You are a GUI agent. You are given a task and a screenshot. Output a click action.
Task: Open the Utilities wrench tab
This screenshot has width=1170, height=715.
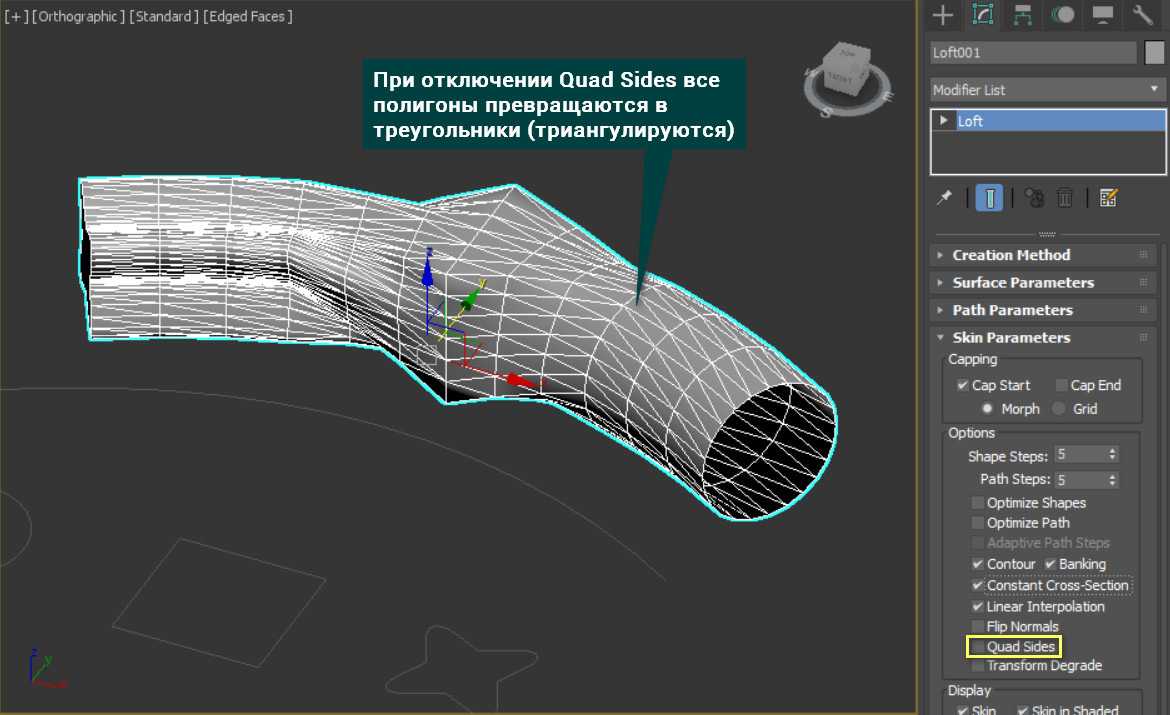[1143, 14]
